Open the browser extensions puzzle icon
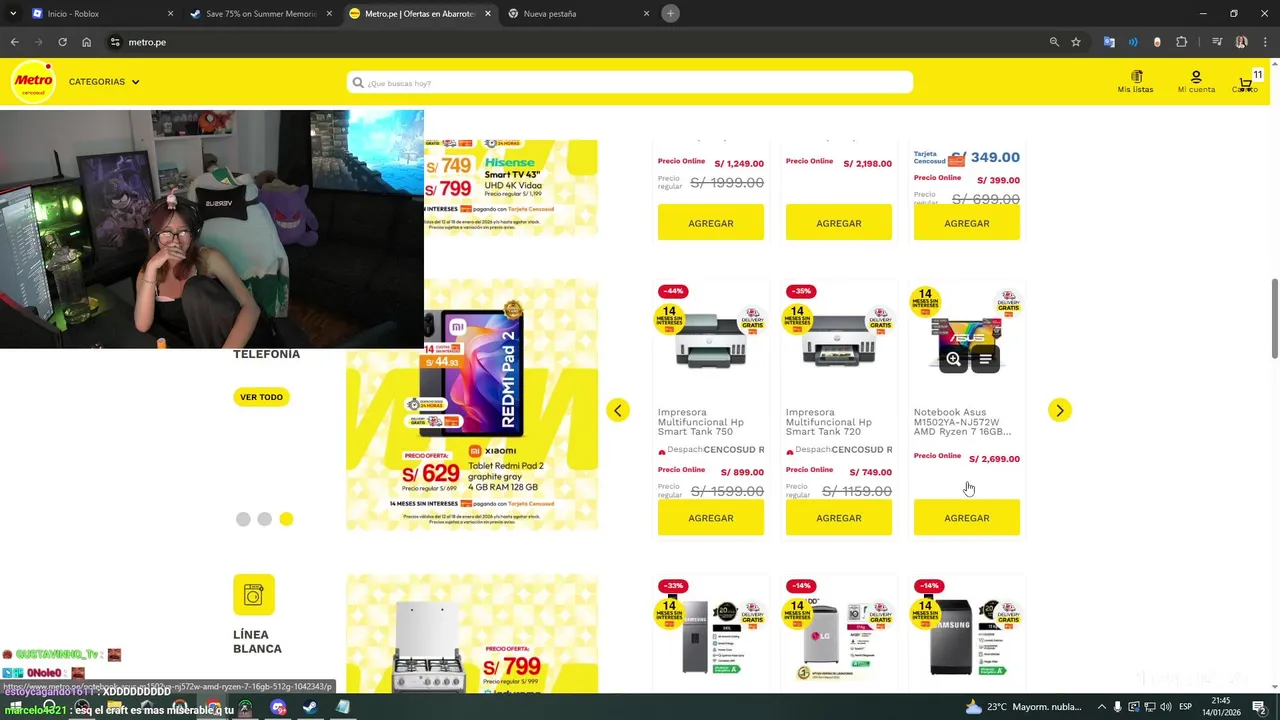The width and height of the screenshot is (1280, 720). (x=1181, y=42)
